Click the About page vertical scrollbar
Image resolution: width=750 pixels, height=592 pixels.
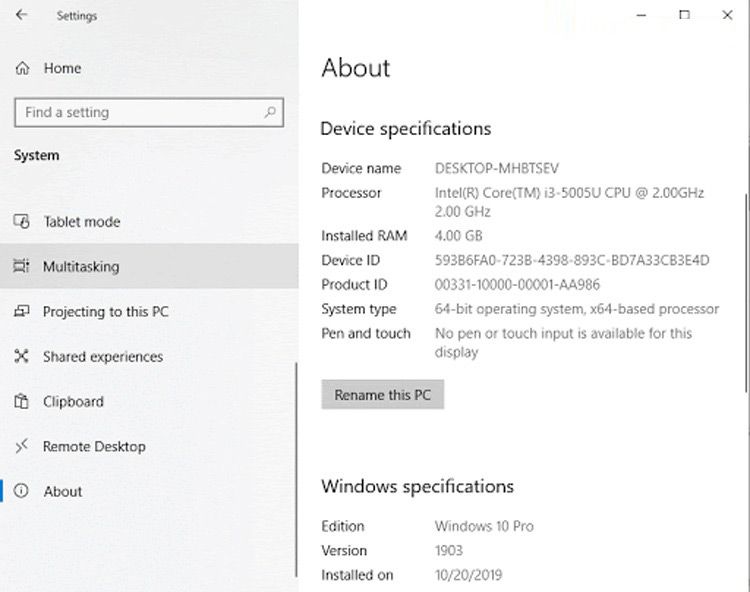click(746, 293)
